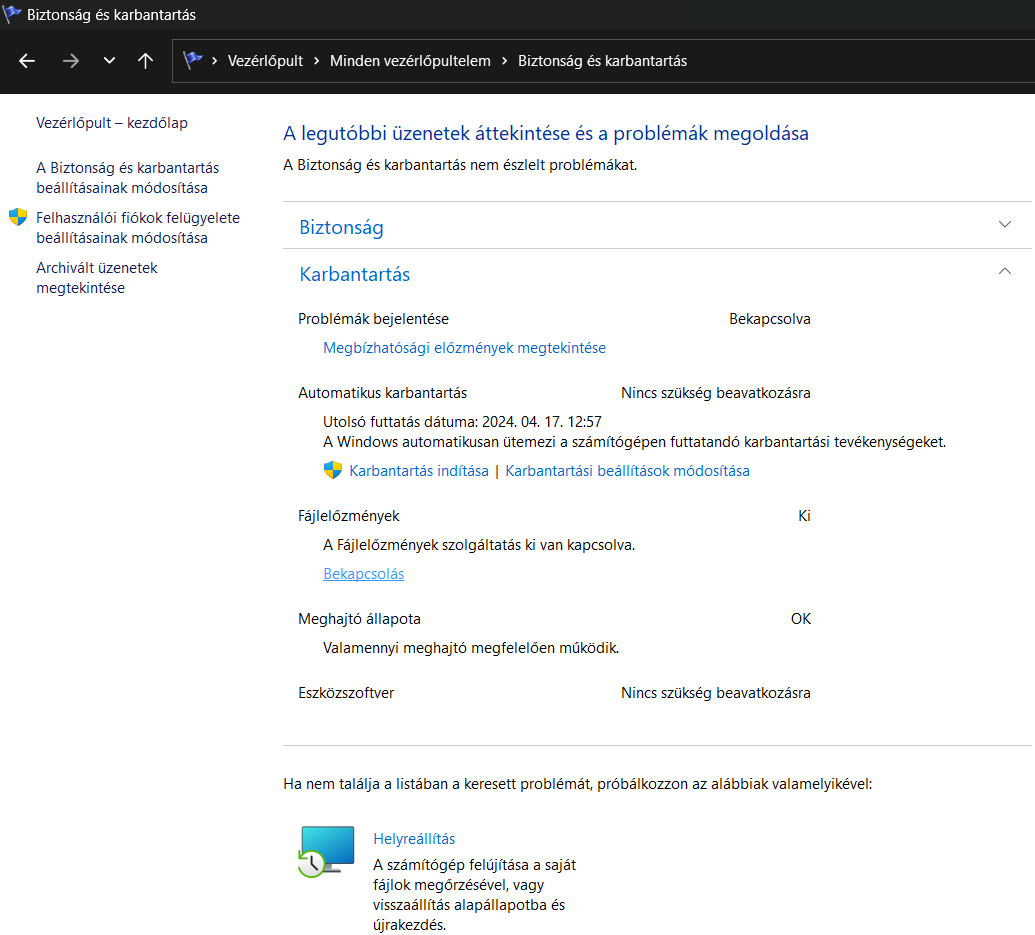This screenshot has height=935, width=1035.
Task: Click the flag icon in the address bar
Action: point(193,60)
